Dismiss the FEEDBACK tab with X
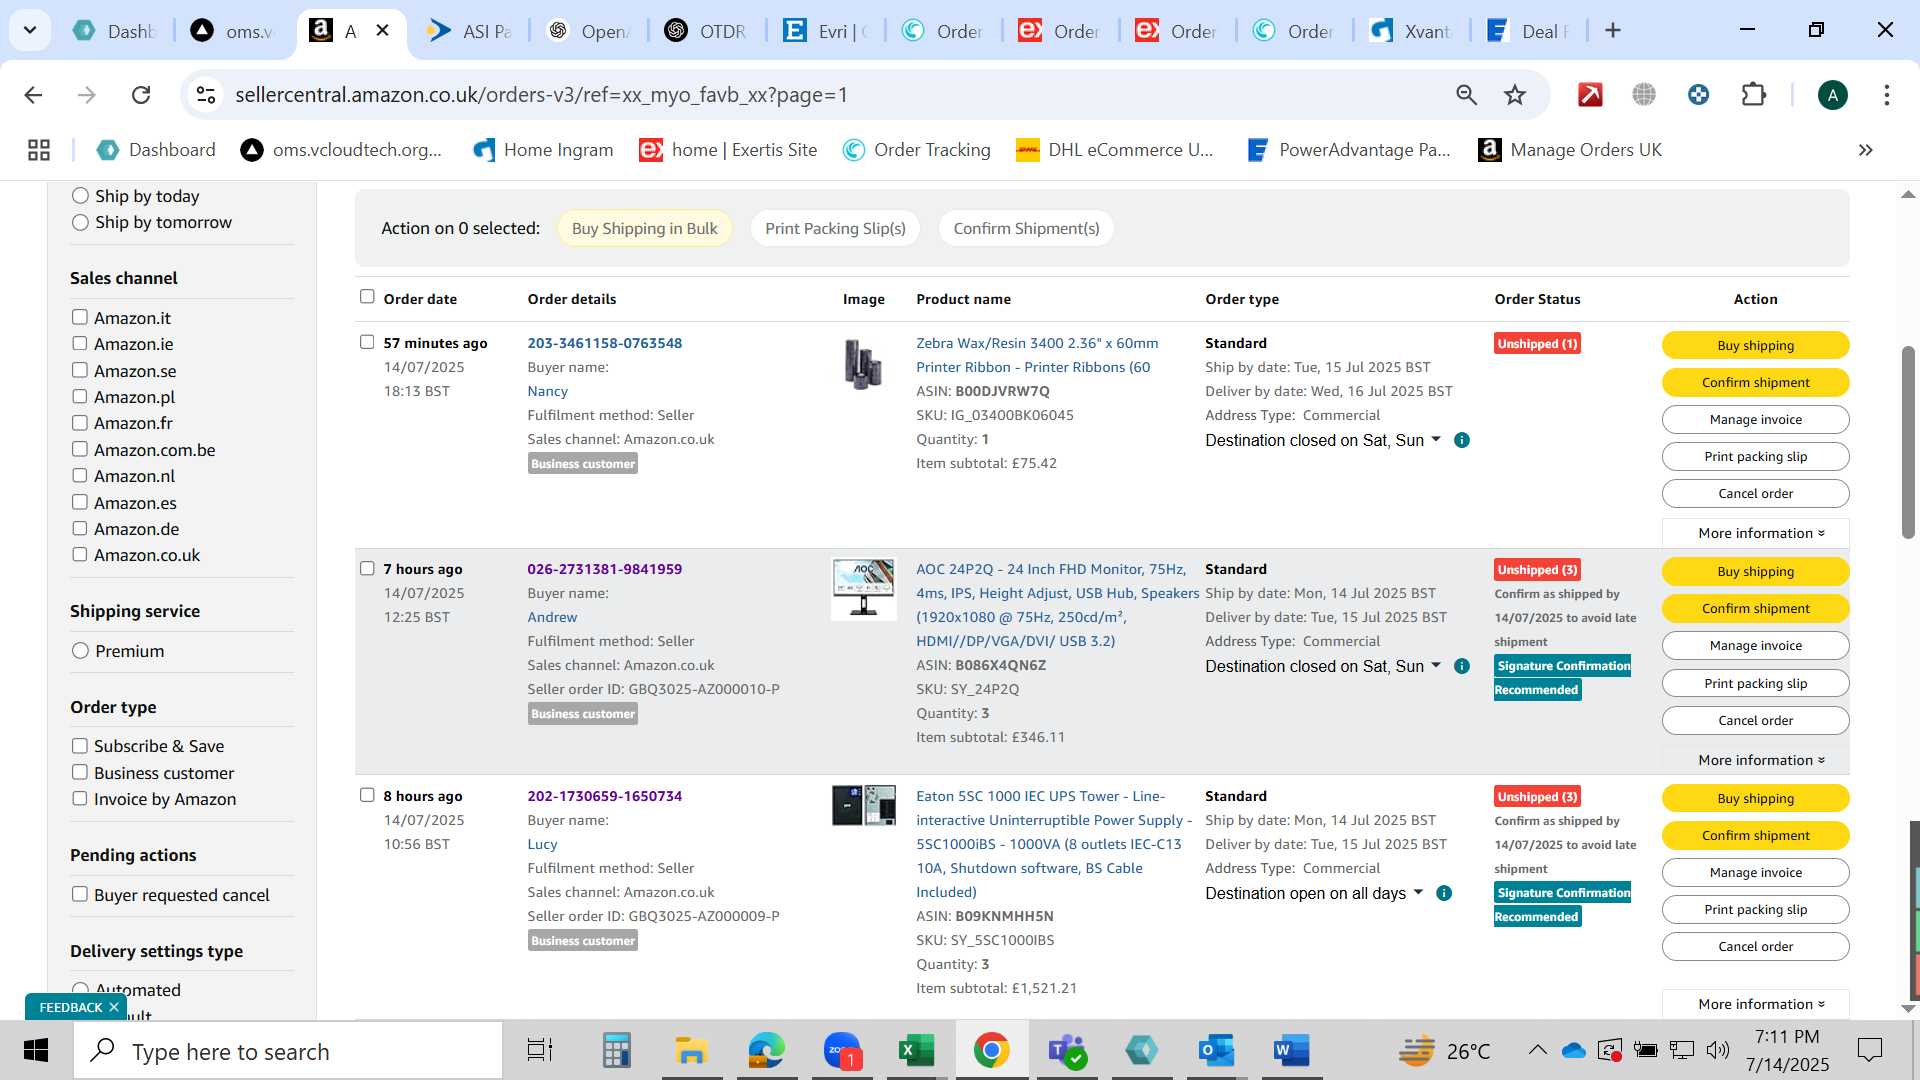This screenshot has width=1920, height=1080. point(114,1007)
